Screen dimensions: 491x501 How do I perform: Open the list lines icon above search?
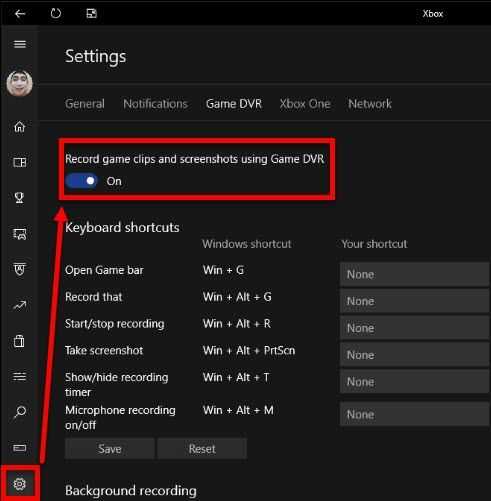20,377
